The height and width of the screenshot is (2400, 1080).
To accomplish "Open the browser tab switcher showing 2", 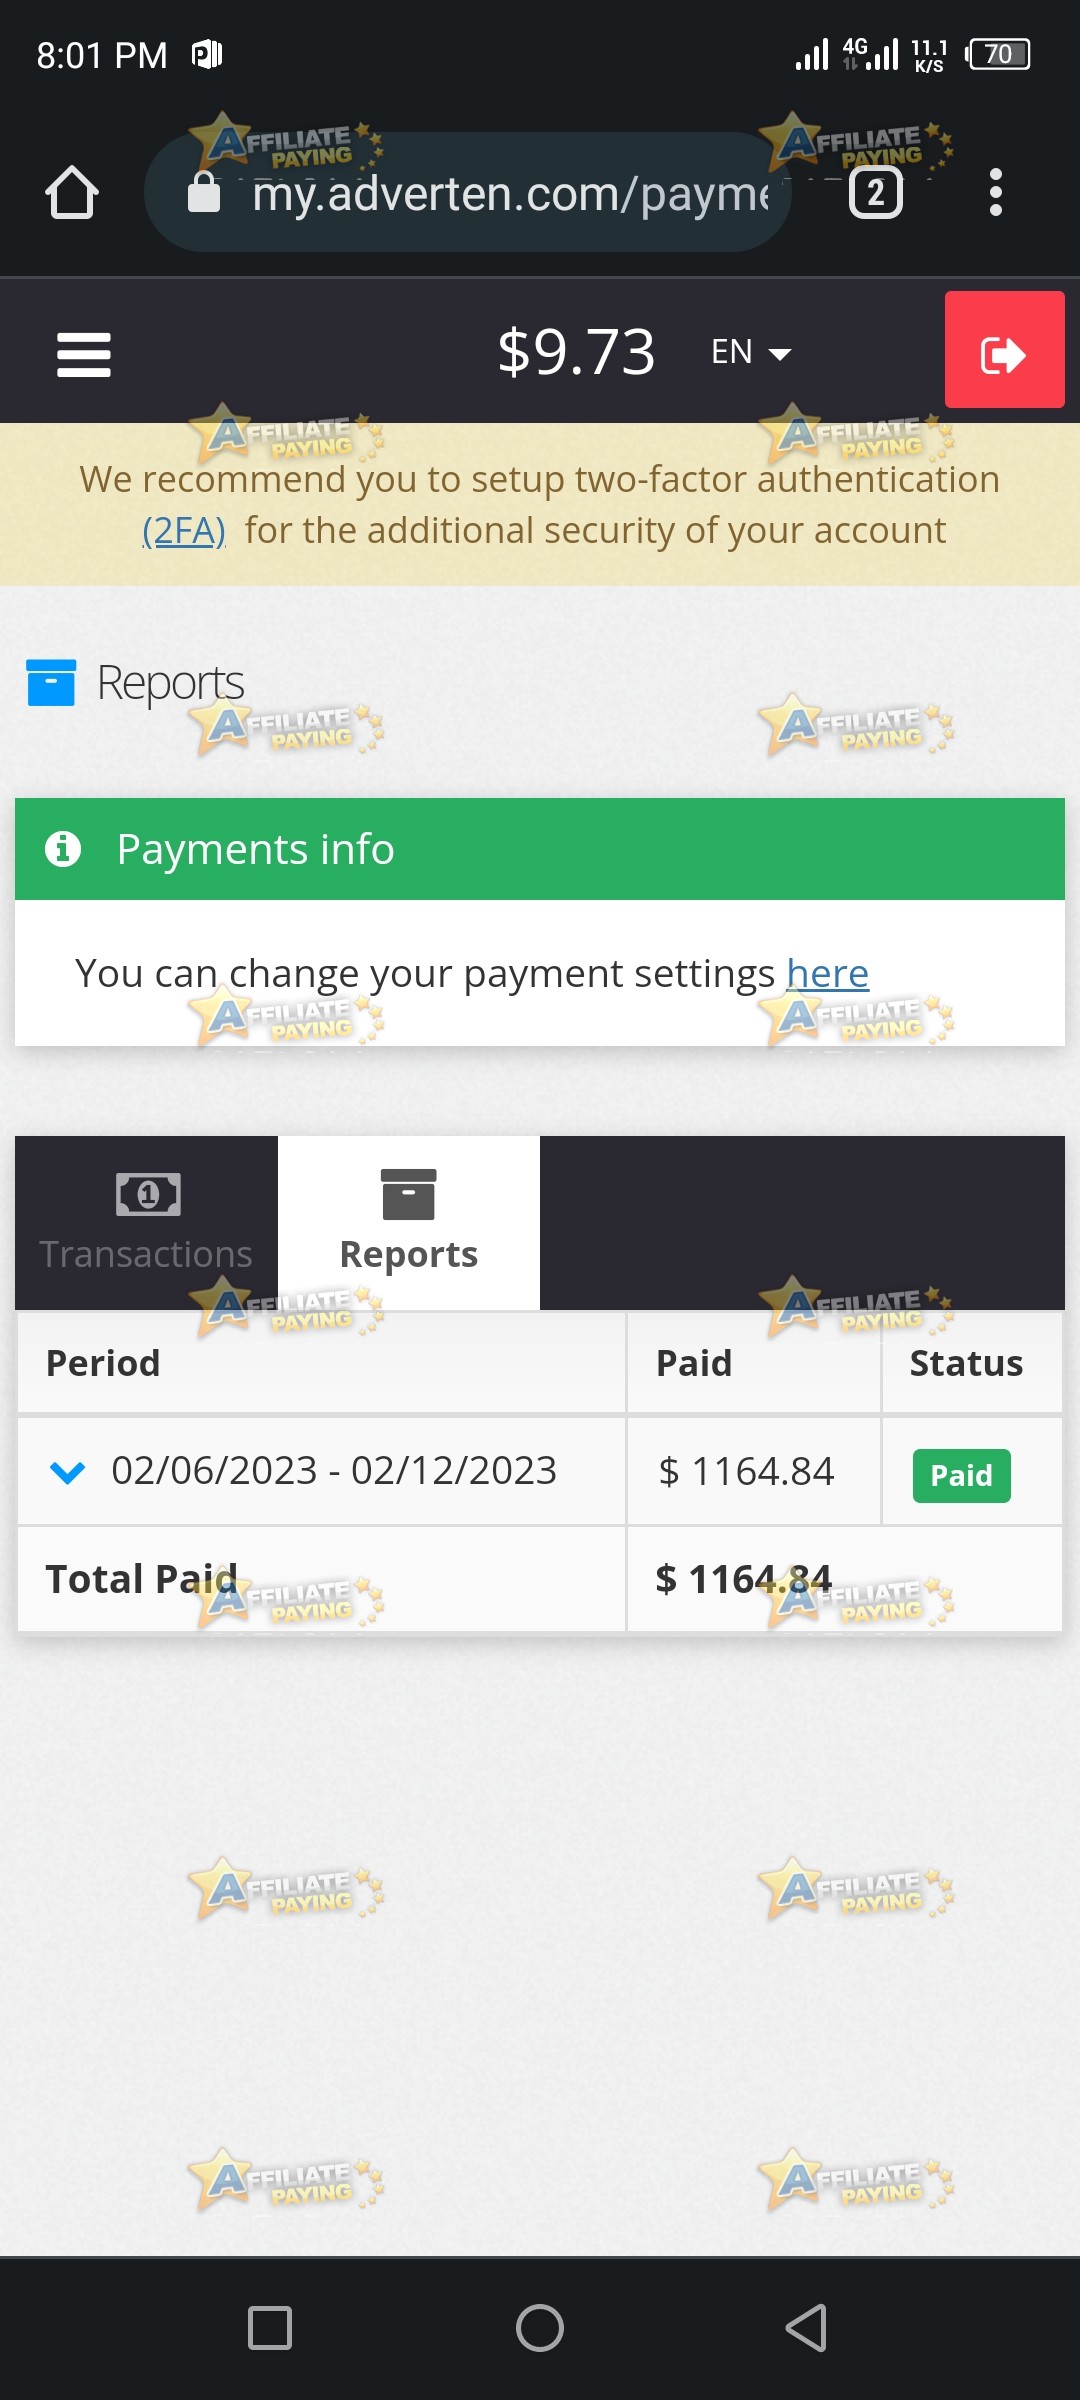I will [876, 193].
